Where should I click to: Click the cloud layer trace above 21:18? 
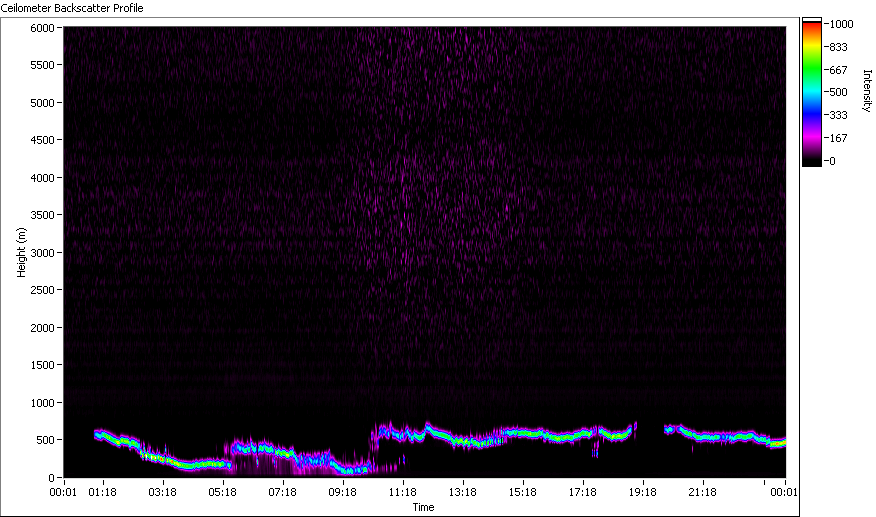pyautogui.click(x=703, y=436)
